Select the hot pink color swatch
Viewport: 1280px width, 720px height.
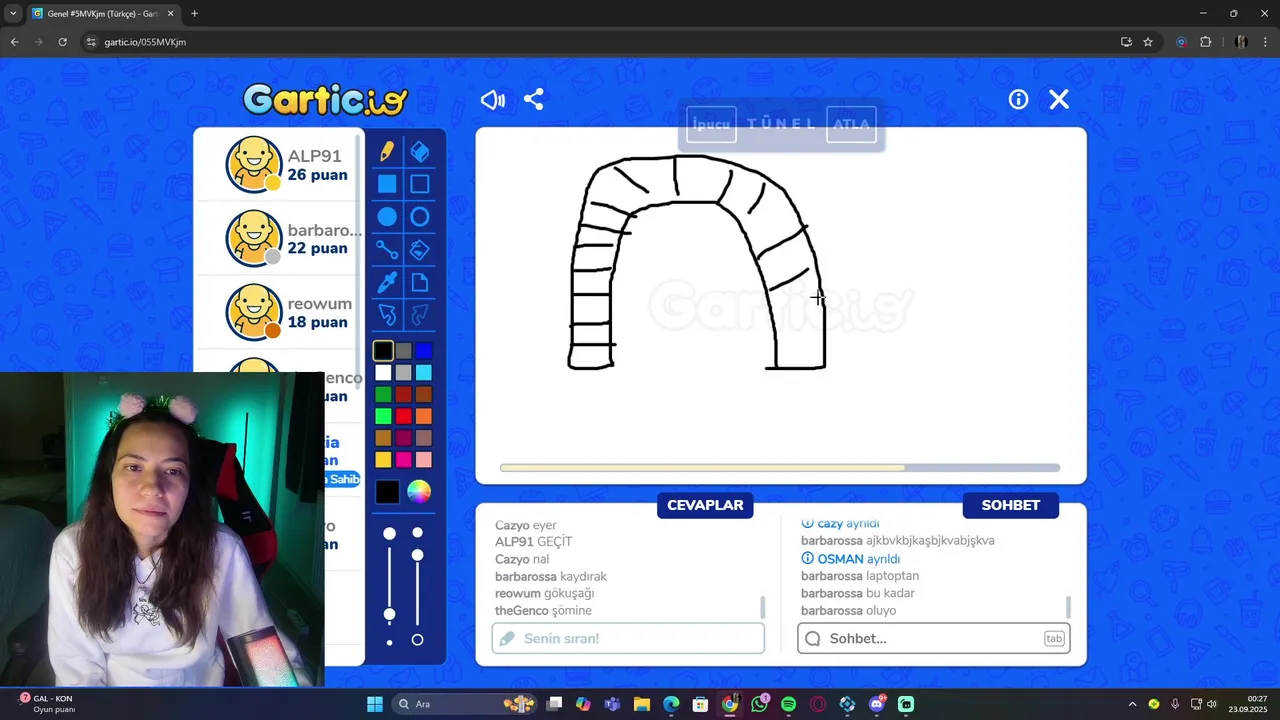coord(403,460)
